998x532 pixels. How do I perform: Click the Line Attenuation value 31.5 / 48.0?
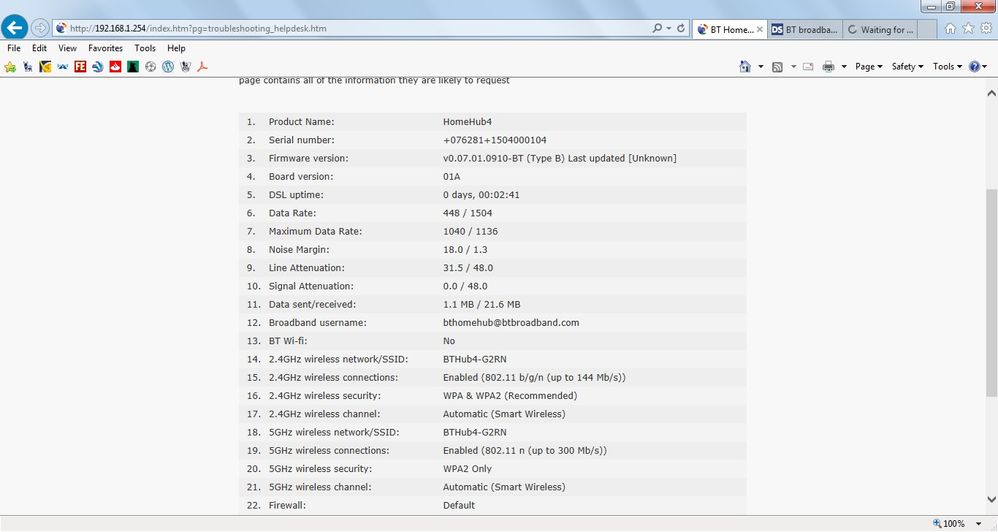(468, 268)
